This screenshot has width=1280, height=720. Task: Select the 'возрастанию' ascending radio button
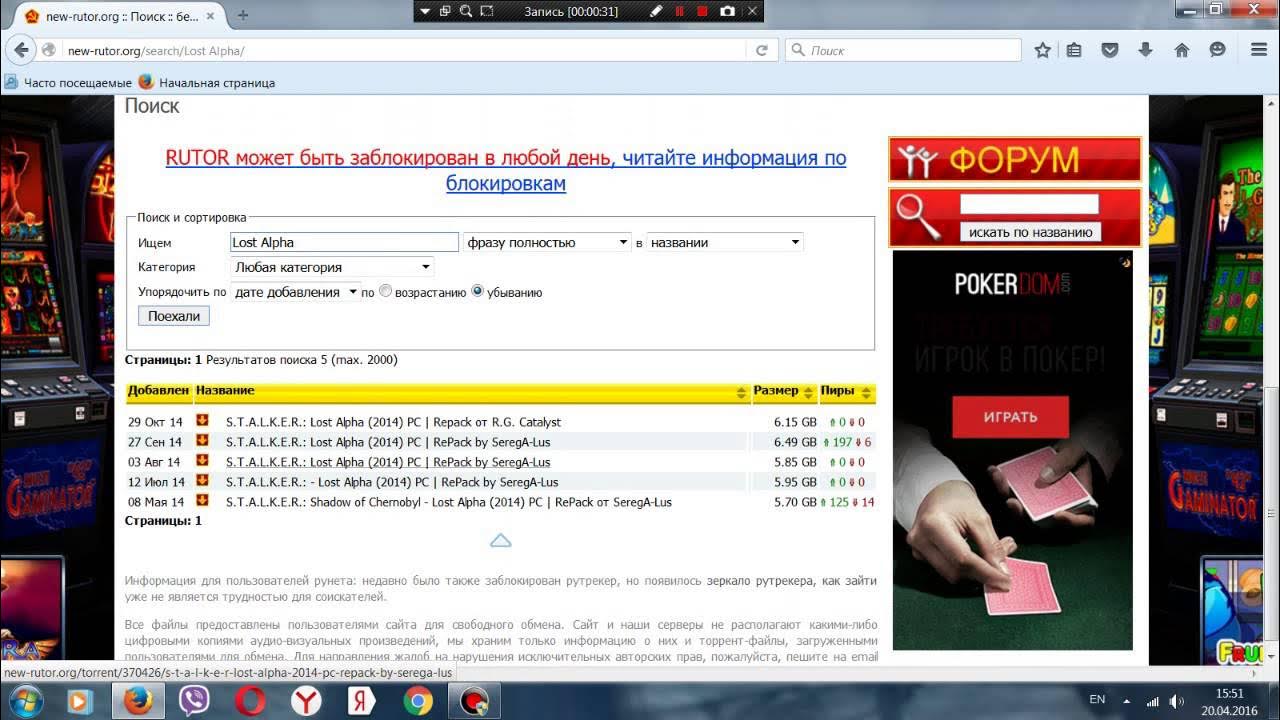click(x=385, y=292)
